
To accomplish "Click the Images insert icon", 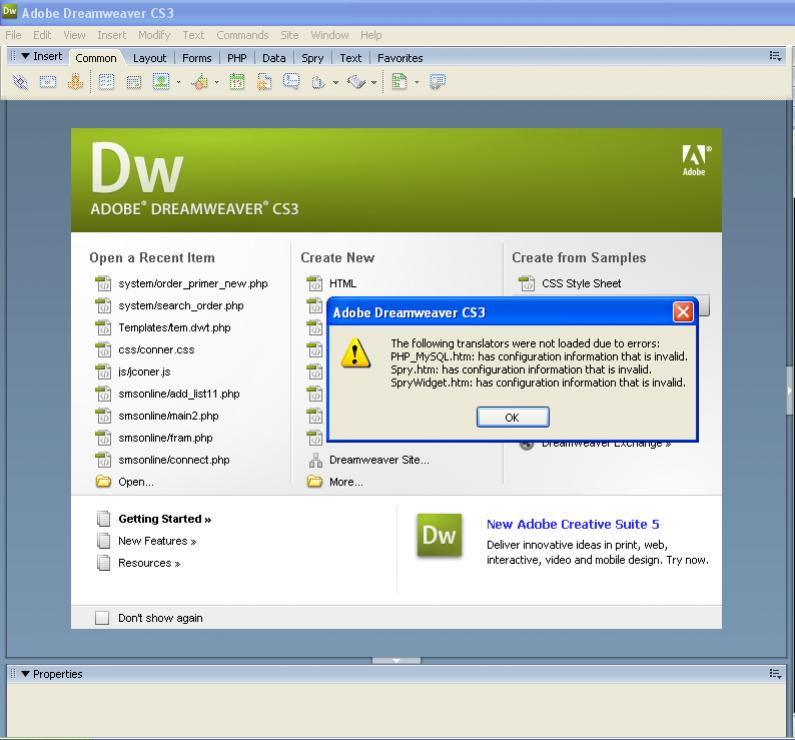I will [161, 82].
